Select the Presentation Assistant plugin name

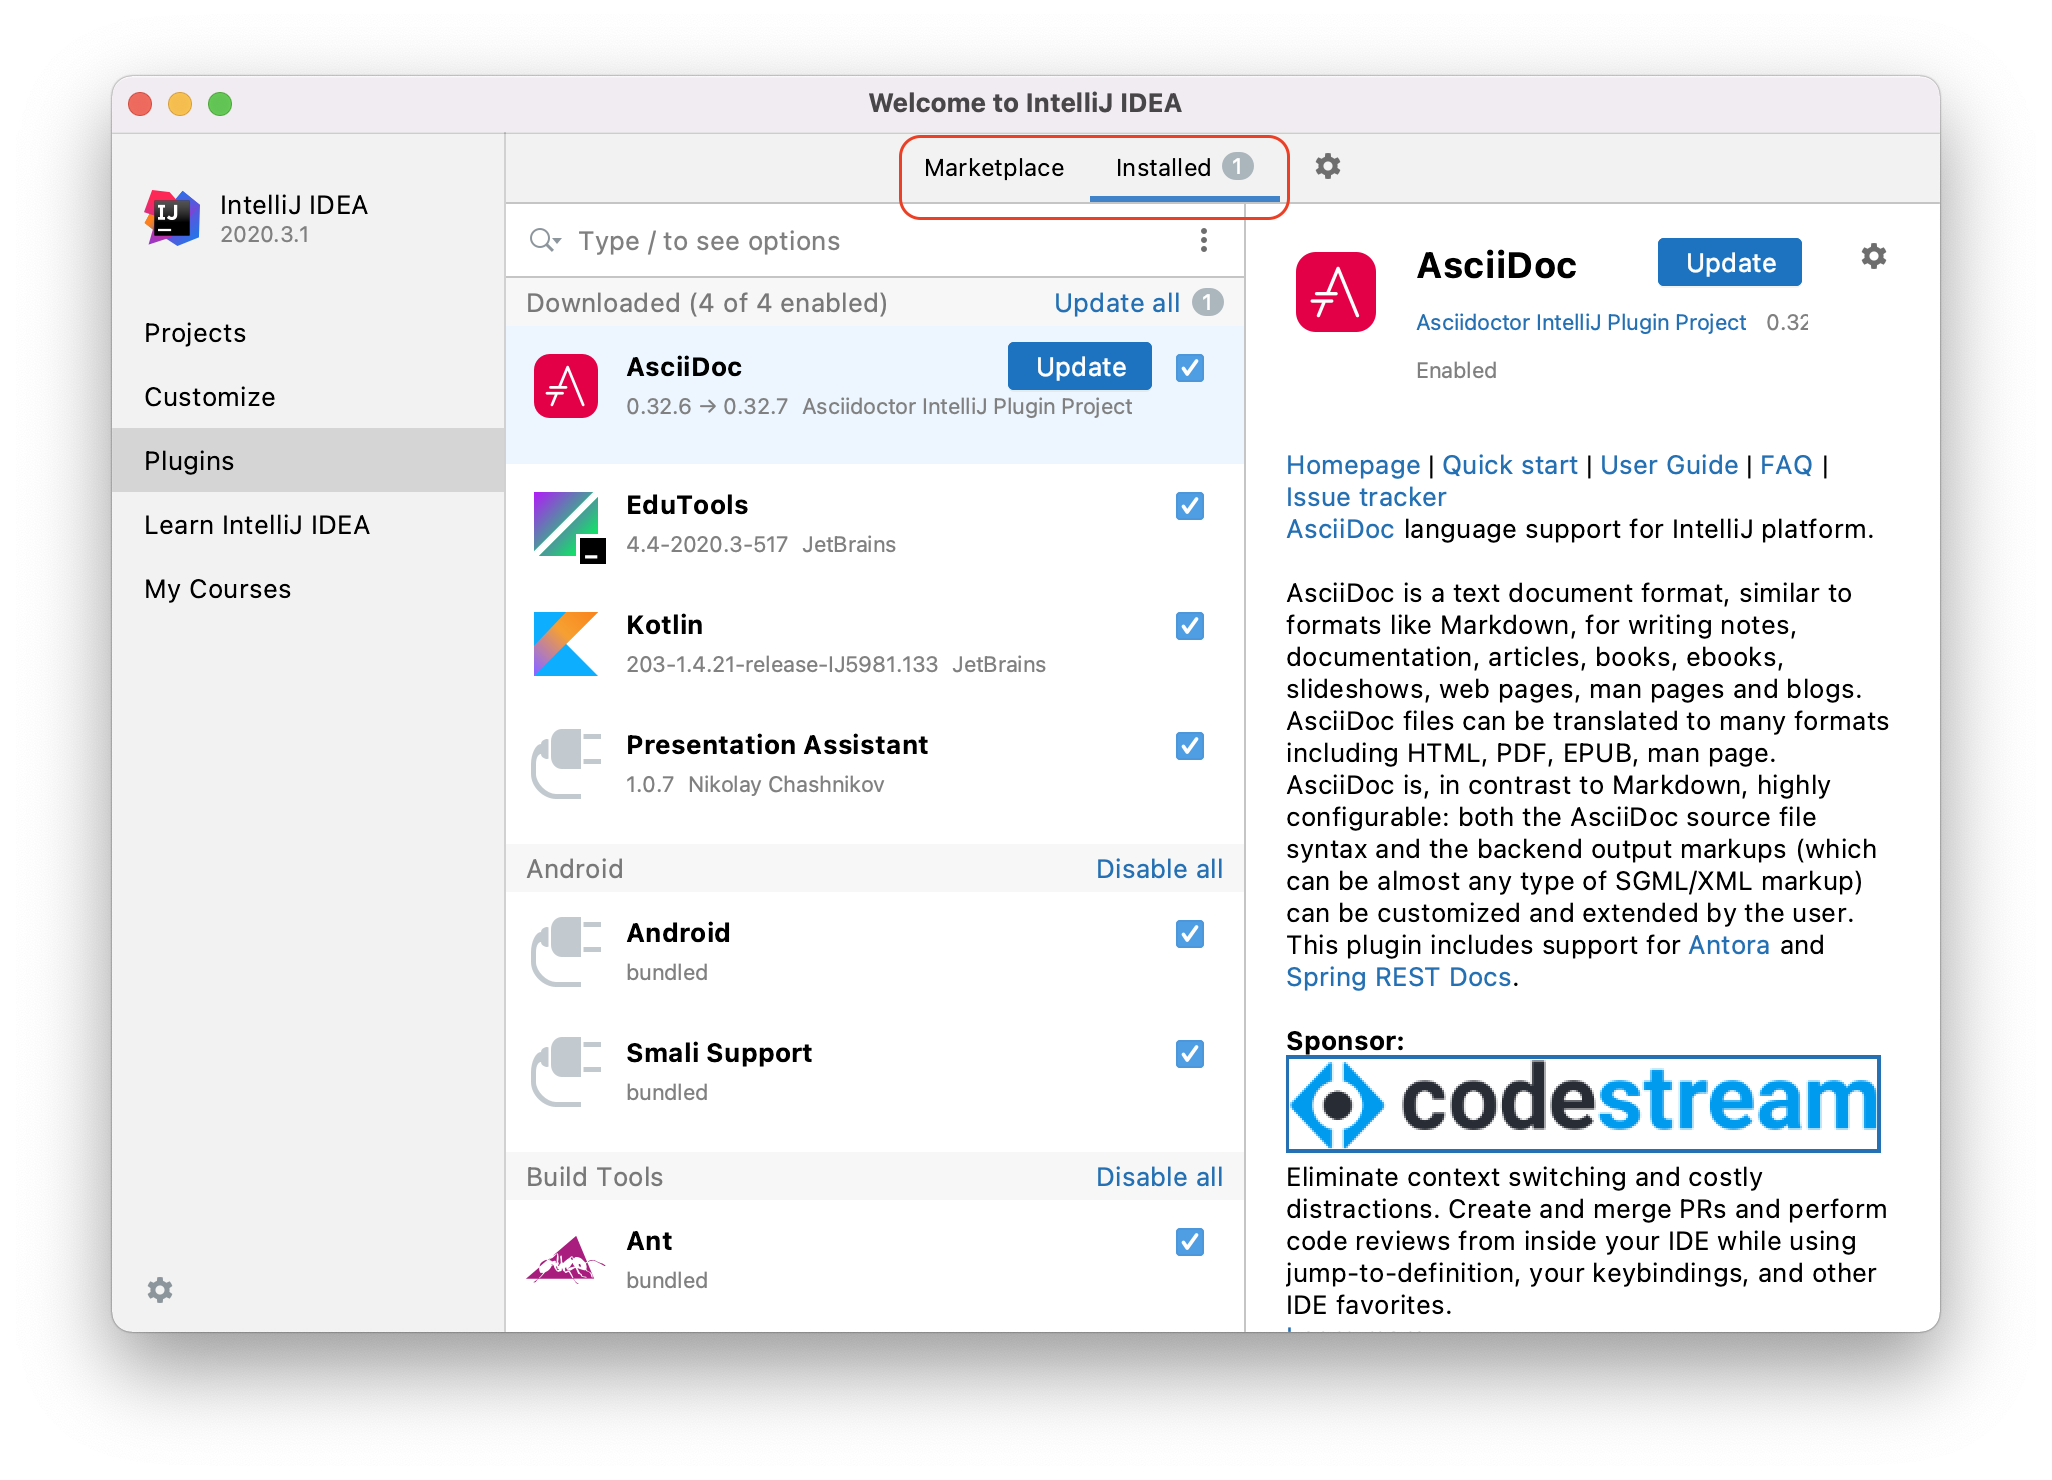(777, 745)
